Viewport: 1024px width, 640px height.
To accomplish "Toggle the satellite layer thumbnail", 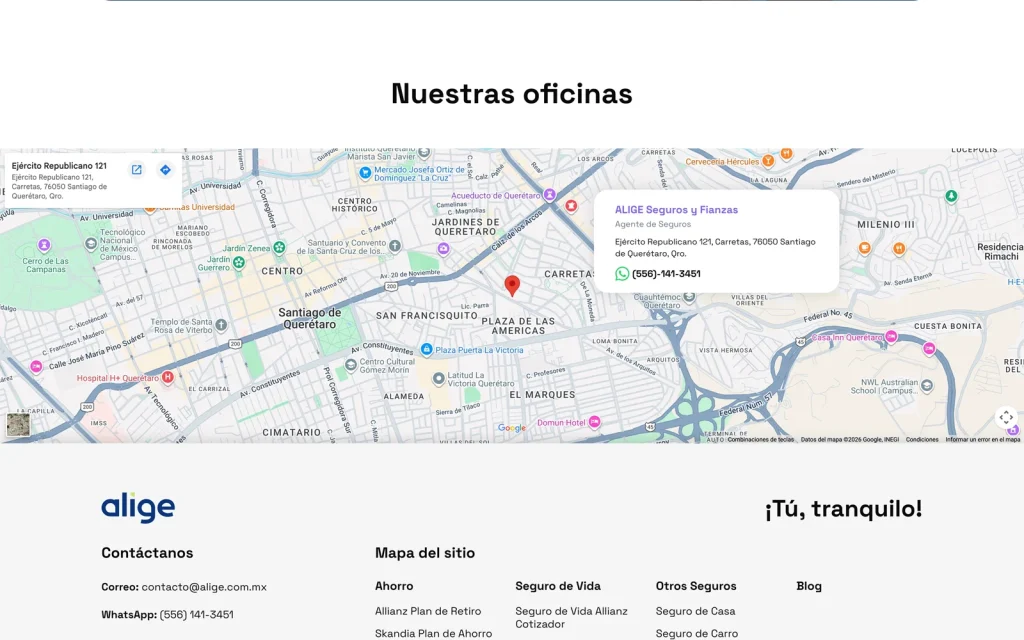I will coord(18,424).
